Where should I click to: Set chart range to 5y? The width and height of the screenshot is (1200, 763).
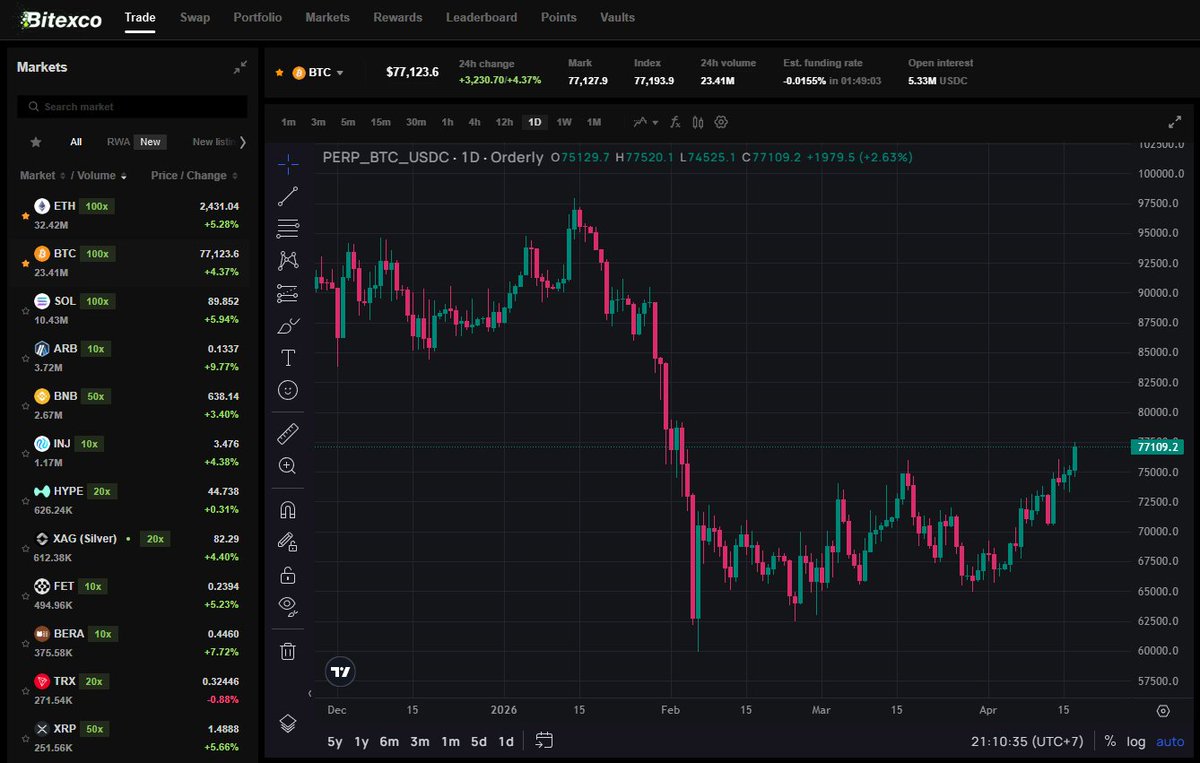[335, 741]
